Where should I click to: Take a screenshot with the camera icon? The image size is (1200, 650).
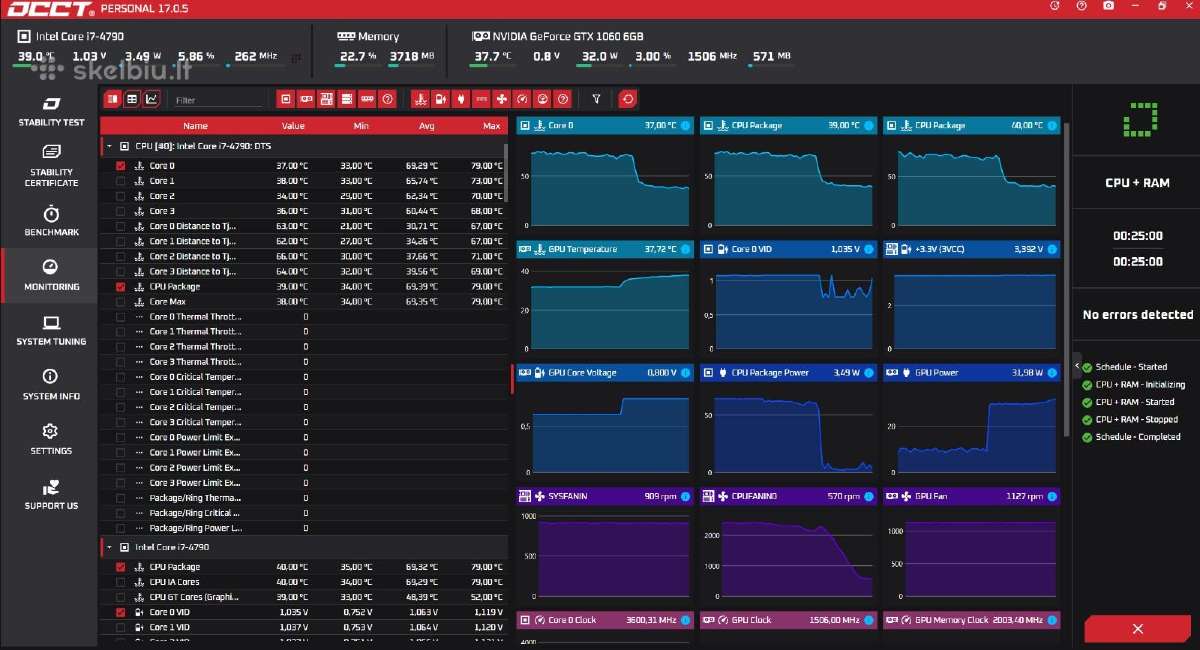[x=1108, y=6]
